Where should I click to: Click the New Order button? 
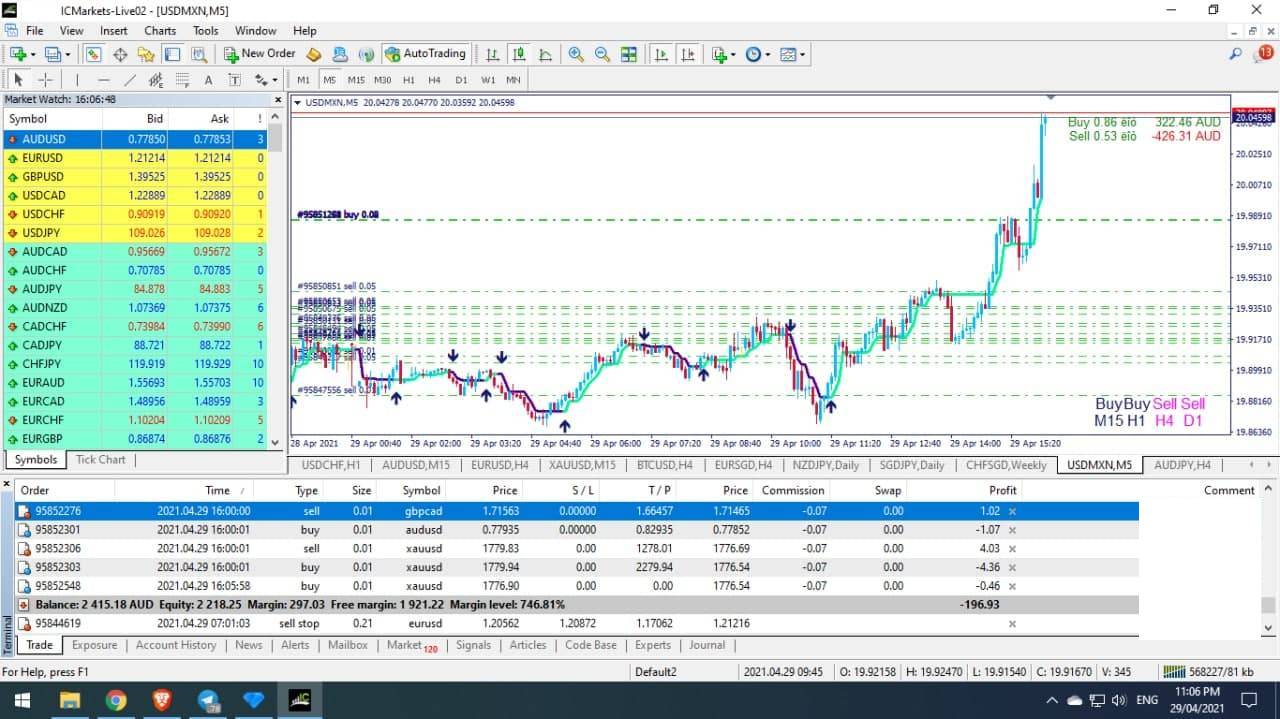coord(259,54)
